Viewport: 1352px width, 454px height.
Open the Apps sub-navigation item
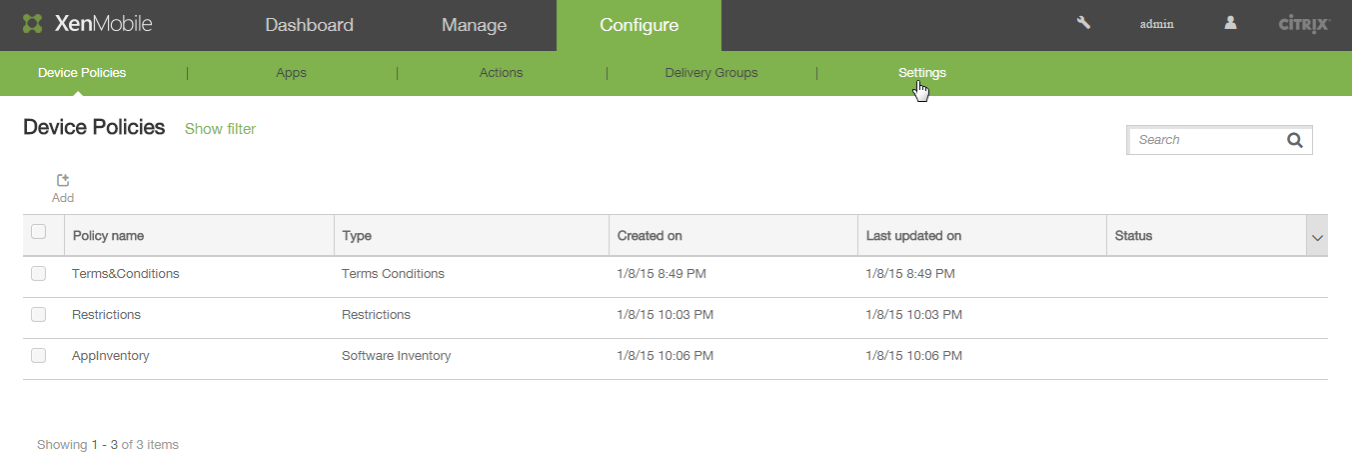click(x=291, y=73)
